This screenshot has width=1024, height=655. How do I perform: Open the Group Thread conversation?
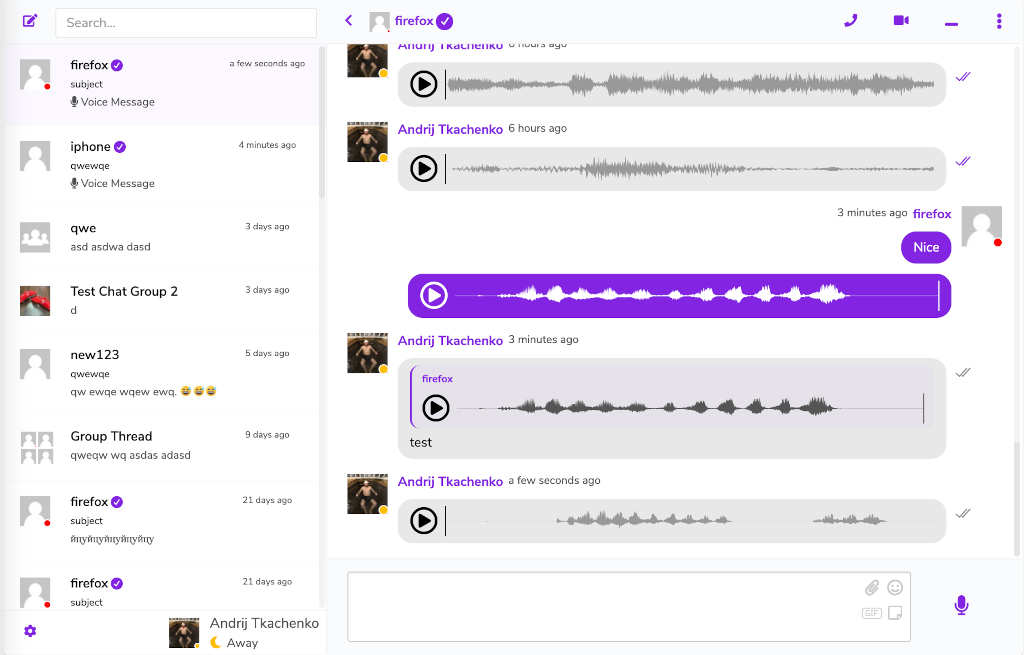pyautogui.click(x=161, y=445)
